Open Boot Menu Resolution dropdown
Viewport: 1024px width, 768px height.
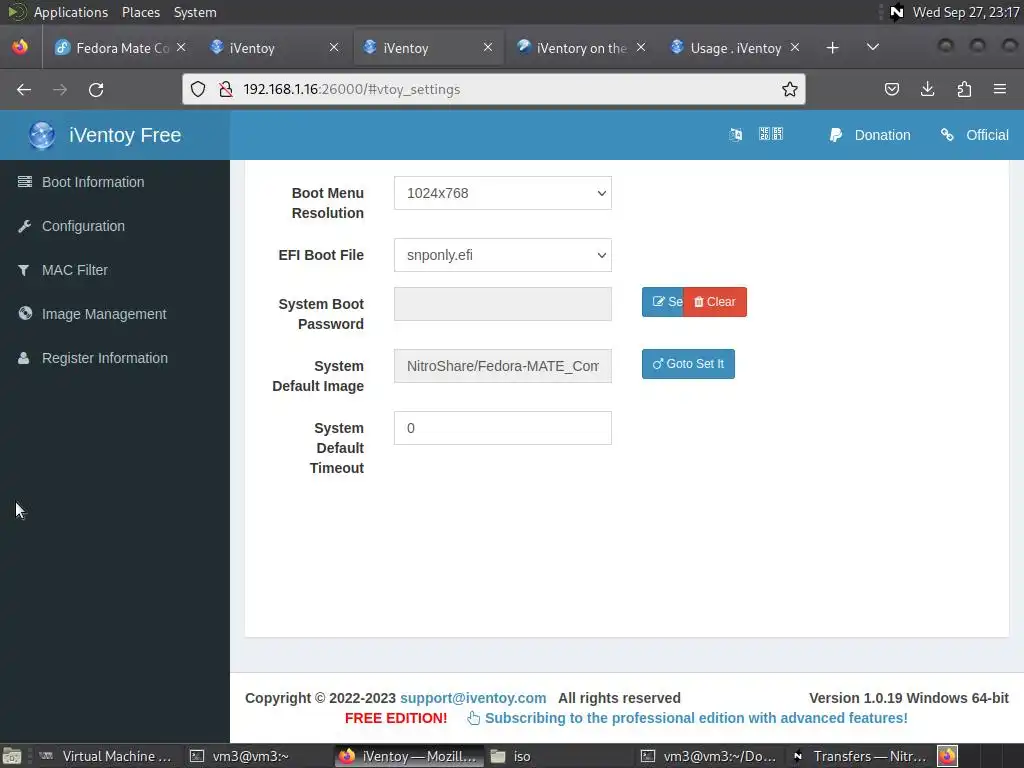(x=503, y=193)
